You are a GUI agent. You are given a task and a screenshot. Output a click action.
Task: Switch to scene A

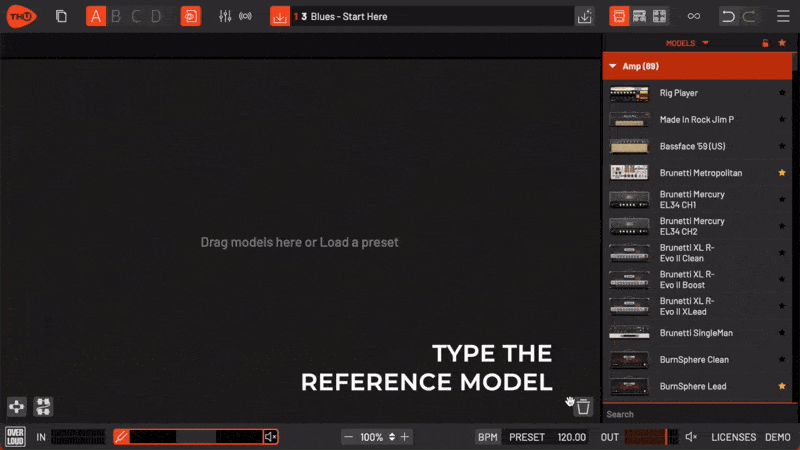click(95, 17)
